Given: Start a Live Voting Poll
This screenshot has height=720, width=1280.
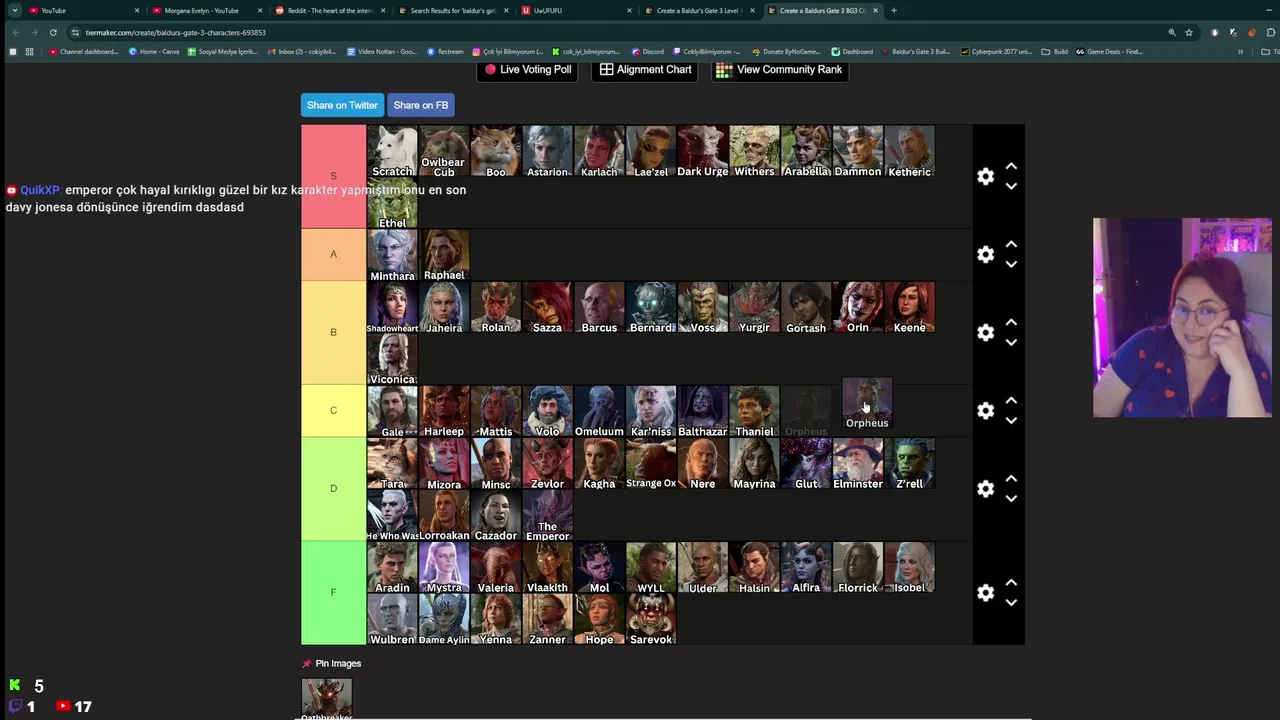Looking at the screenshot, I should (528, 70).
